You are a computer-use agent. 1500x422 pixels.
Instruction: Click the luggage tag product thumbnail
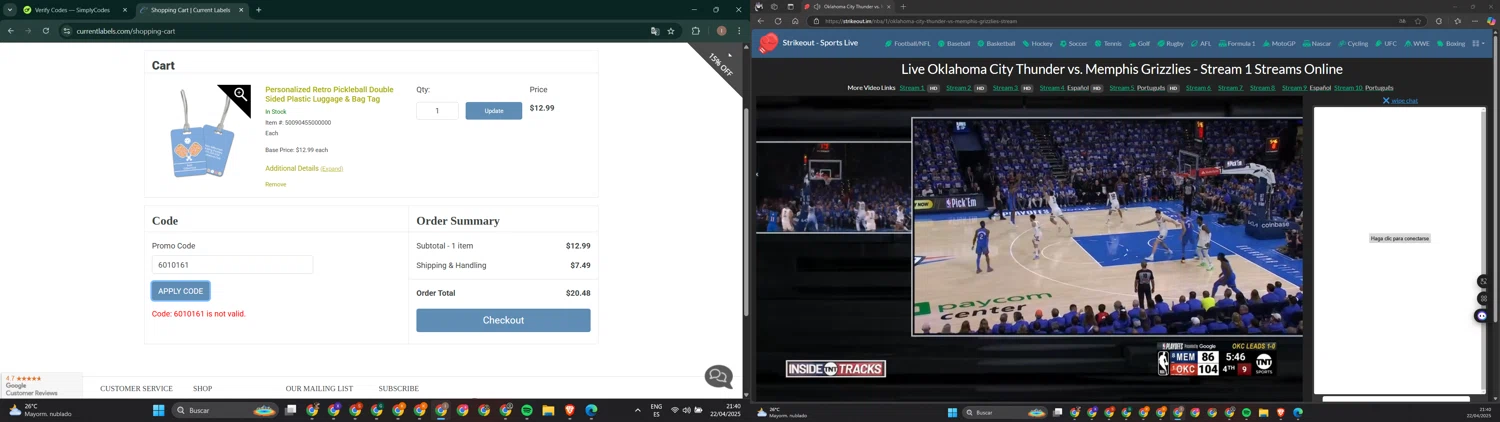[x=203, y=133]
